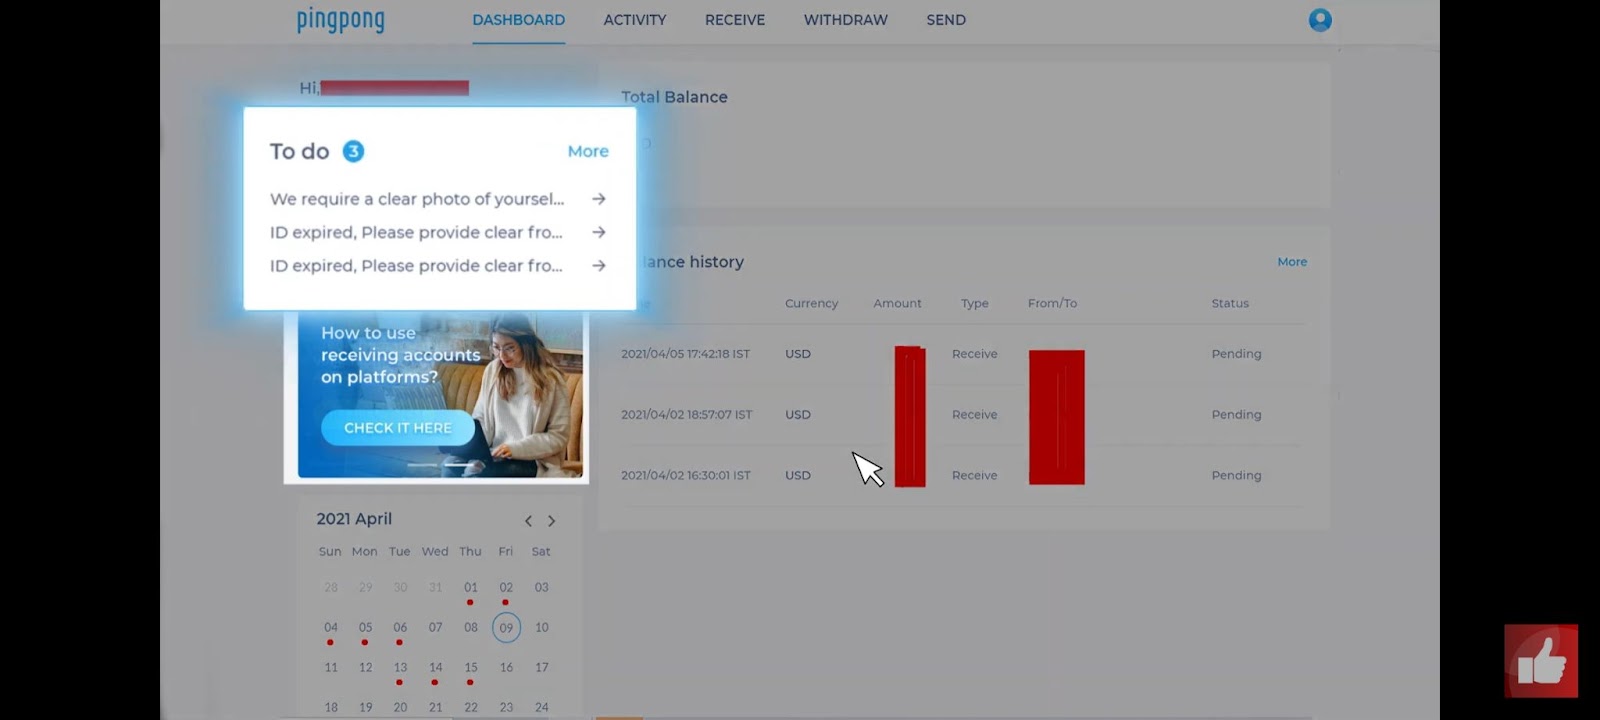Click the thumbs up like icon
Screen dimensions: 1600x720
click(1541, 661)
